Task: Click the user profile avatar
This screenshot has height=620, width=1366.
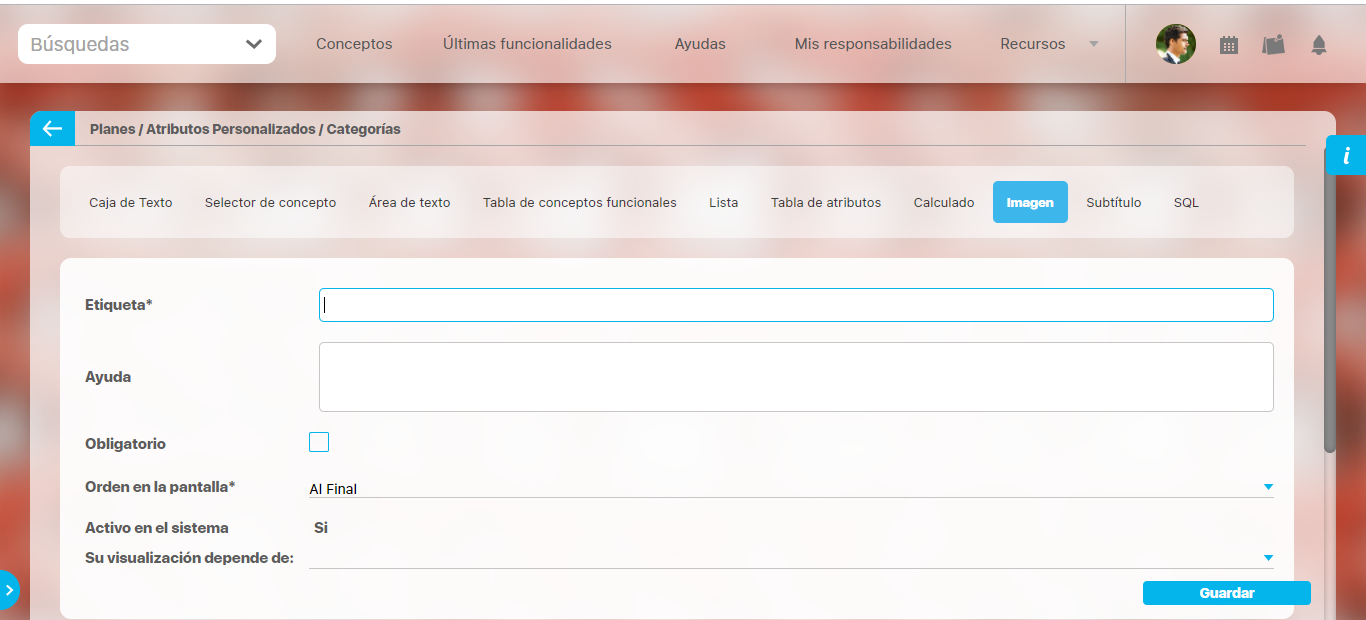Action: tap(1175, 44)
